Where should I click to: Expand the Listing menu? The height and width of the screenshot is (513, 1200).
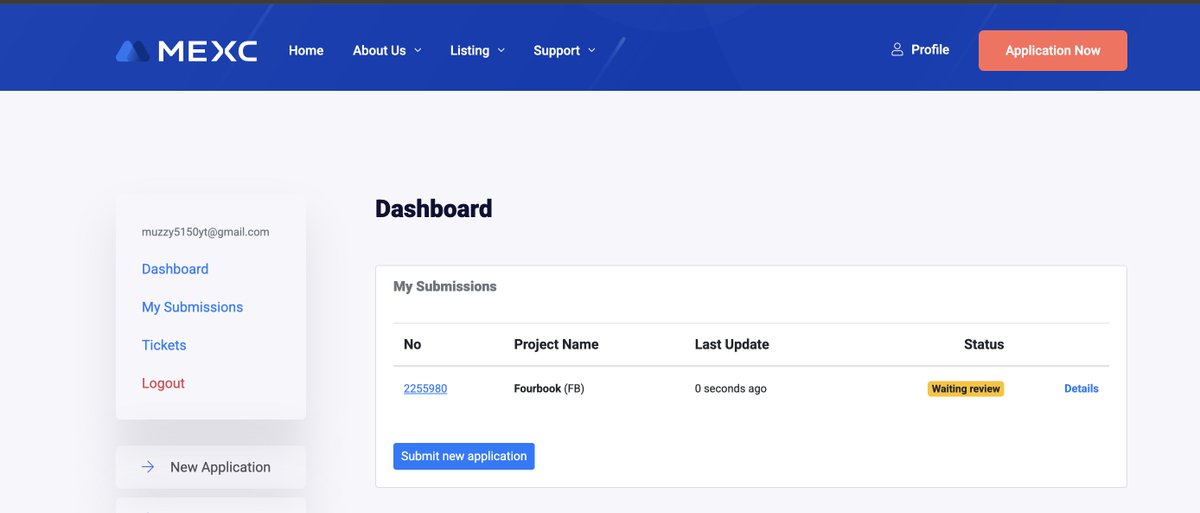(x=477, y=50)
